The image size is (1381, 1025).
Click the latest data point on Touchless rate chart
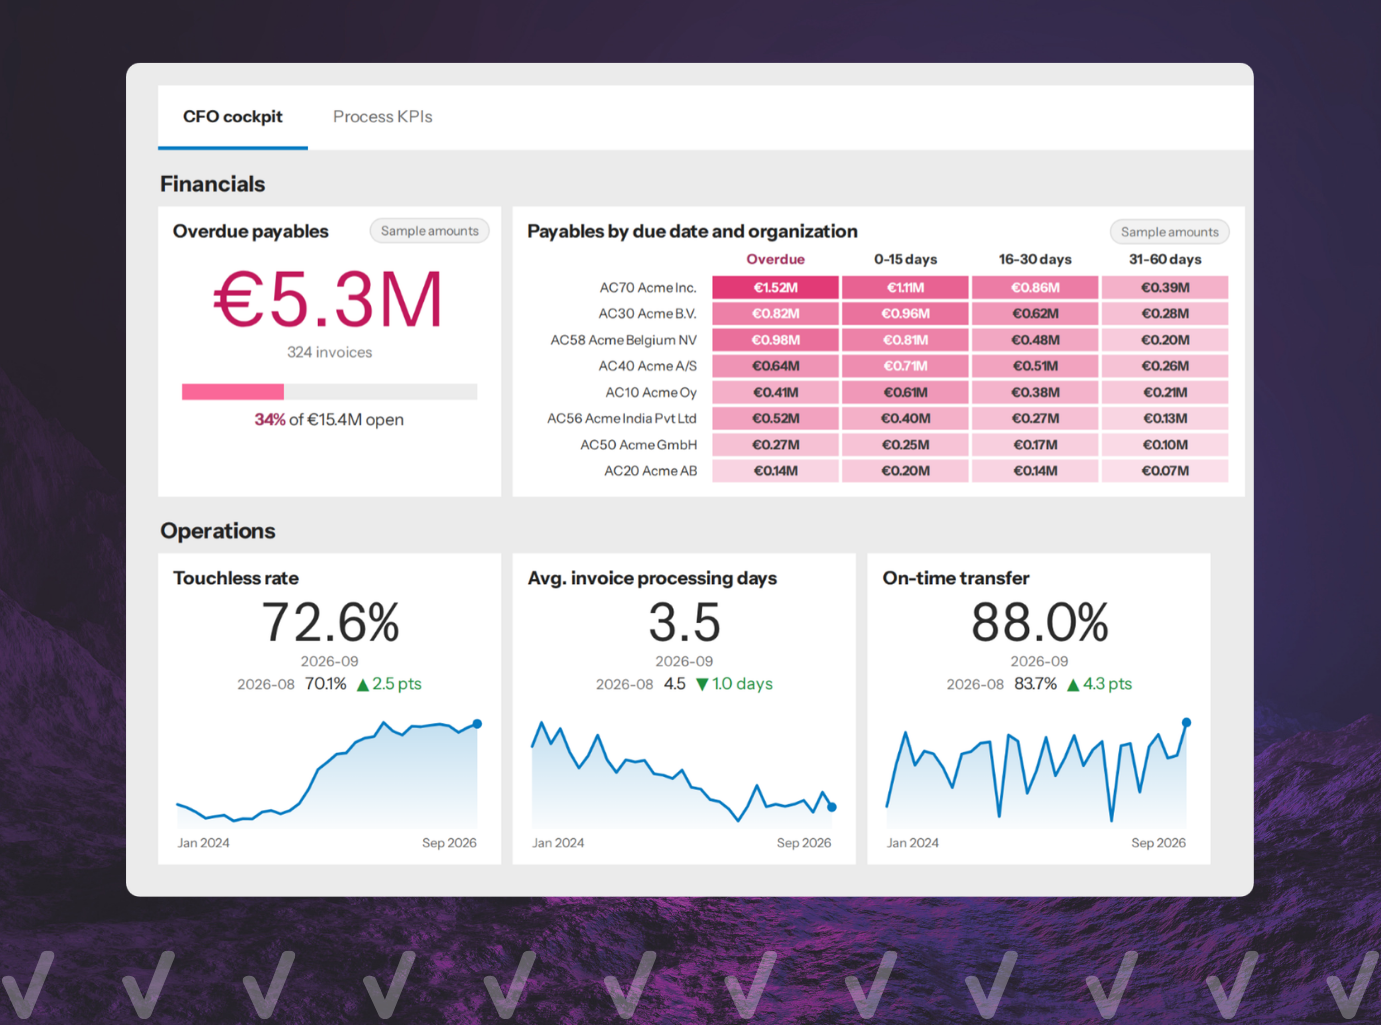click(477, 724)
